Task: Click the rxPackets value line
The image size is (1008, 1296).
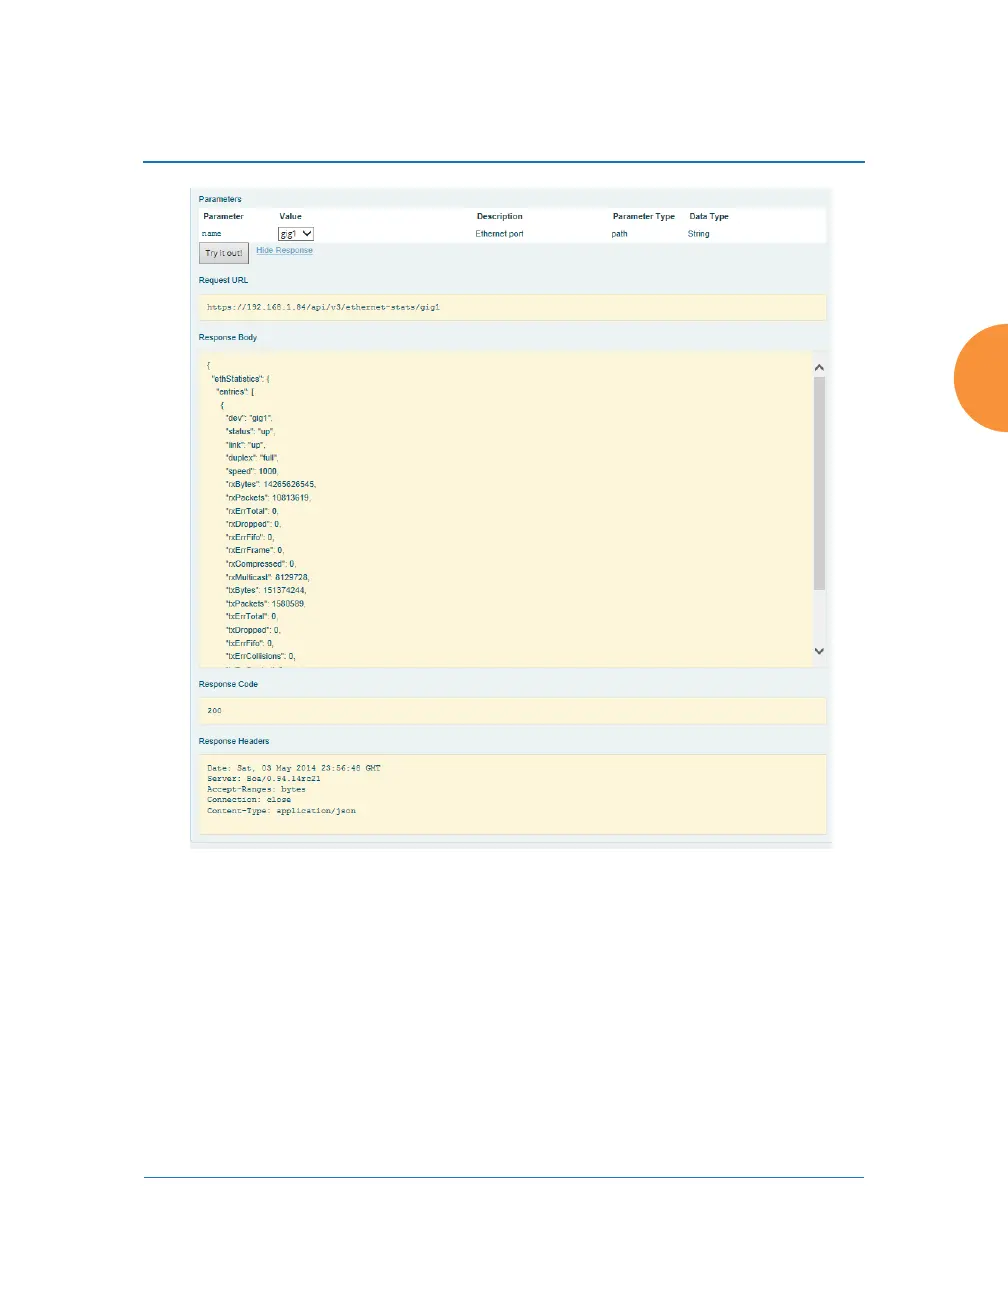Action: 268,498
